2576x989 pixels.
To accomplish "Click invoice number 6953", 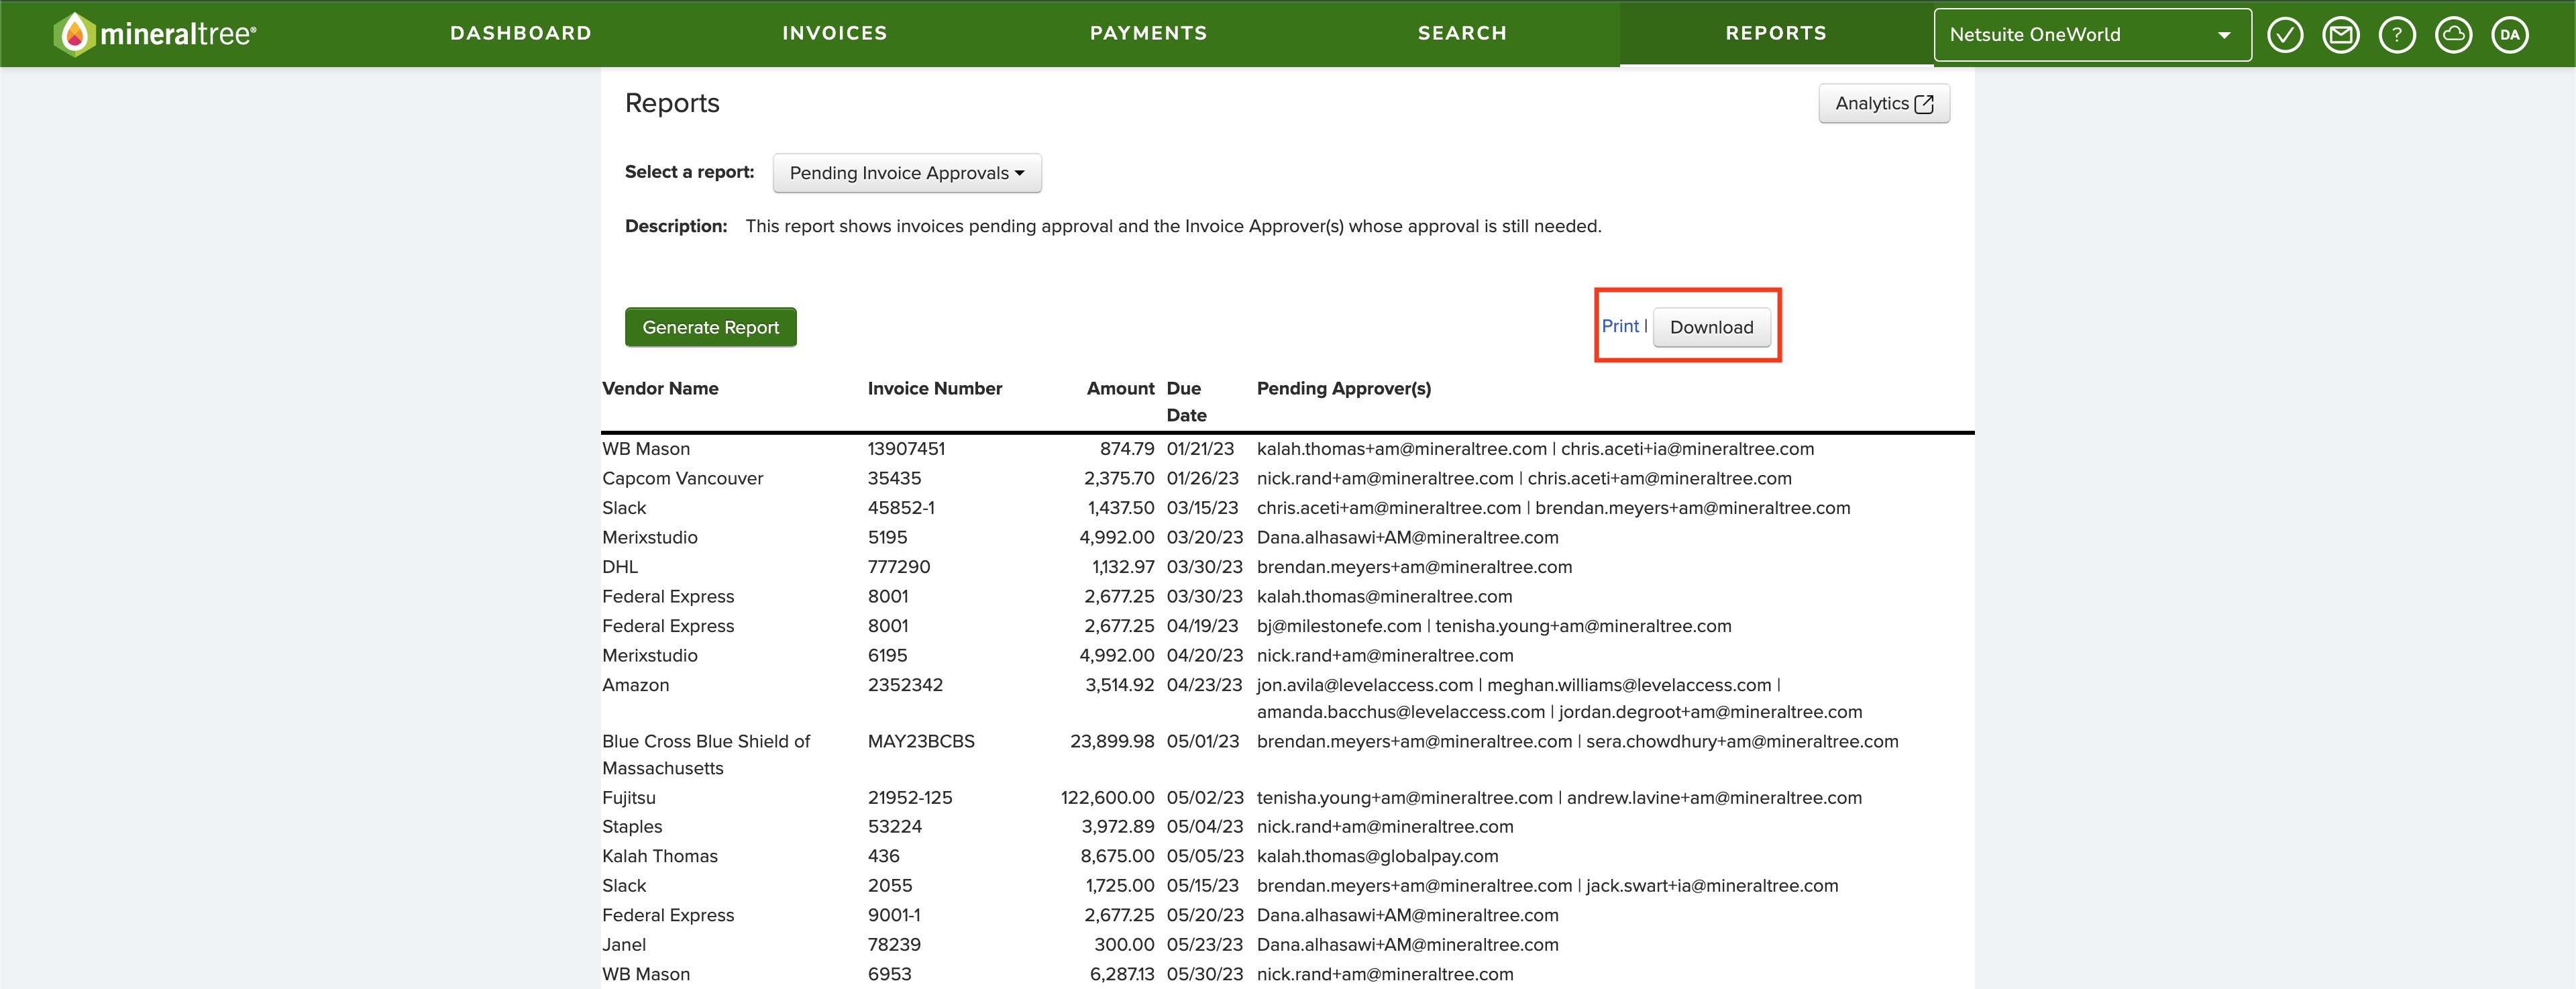I will click(x=890, y=974).
